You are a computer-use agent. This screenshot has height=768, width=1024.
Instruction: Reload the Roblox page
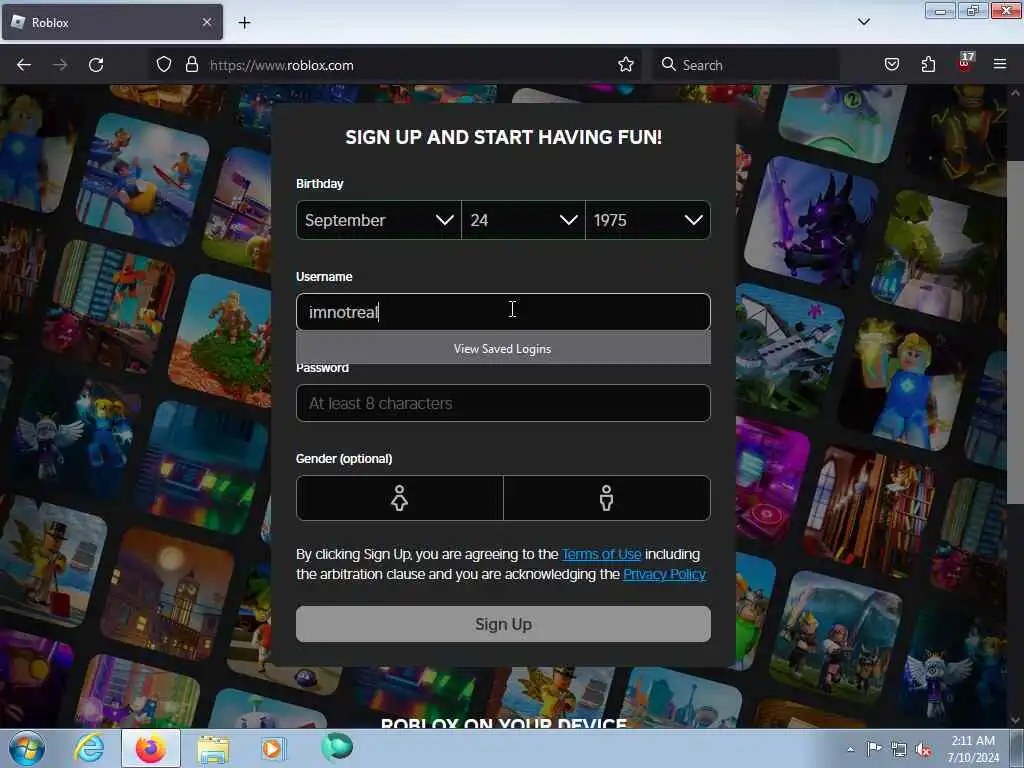[x=96, y=65]
